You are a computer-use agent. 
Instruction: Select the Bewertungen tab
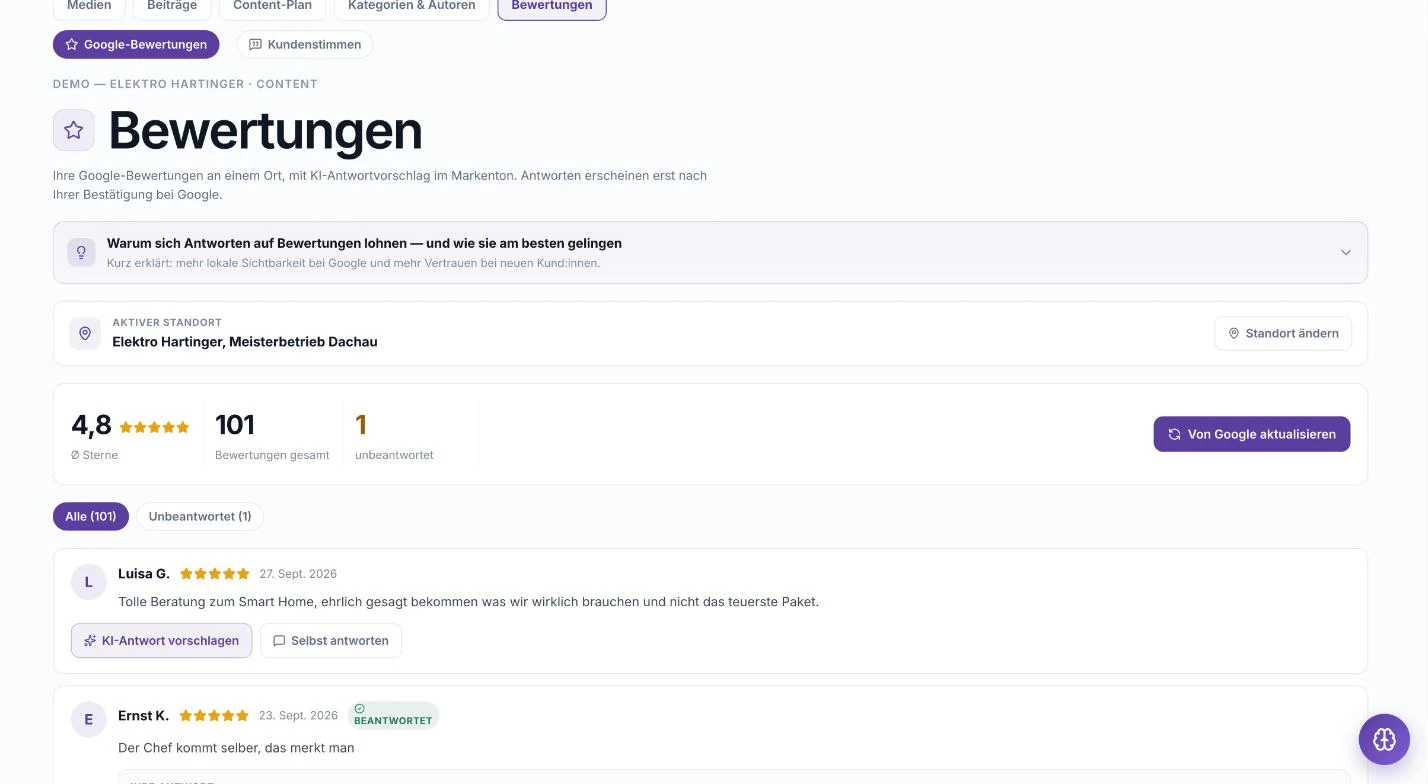pos(552,6)
